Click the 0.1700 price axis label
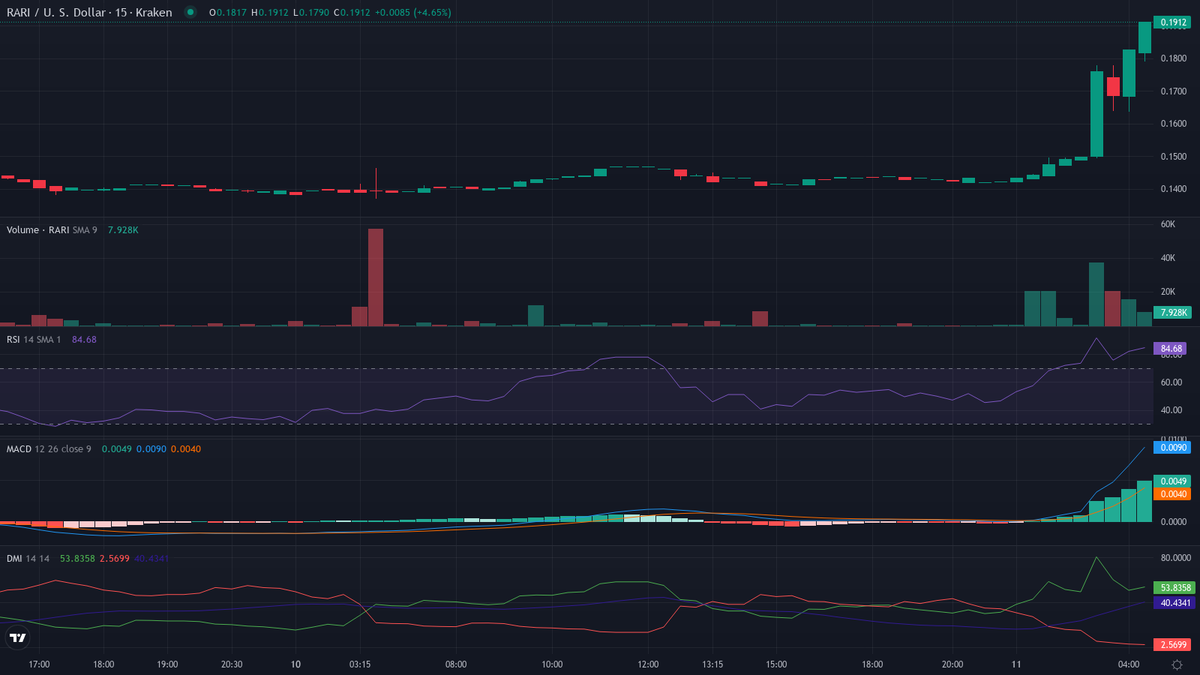Screen dimensions: 1200x675 [1174, 91]
